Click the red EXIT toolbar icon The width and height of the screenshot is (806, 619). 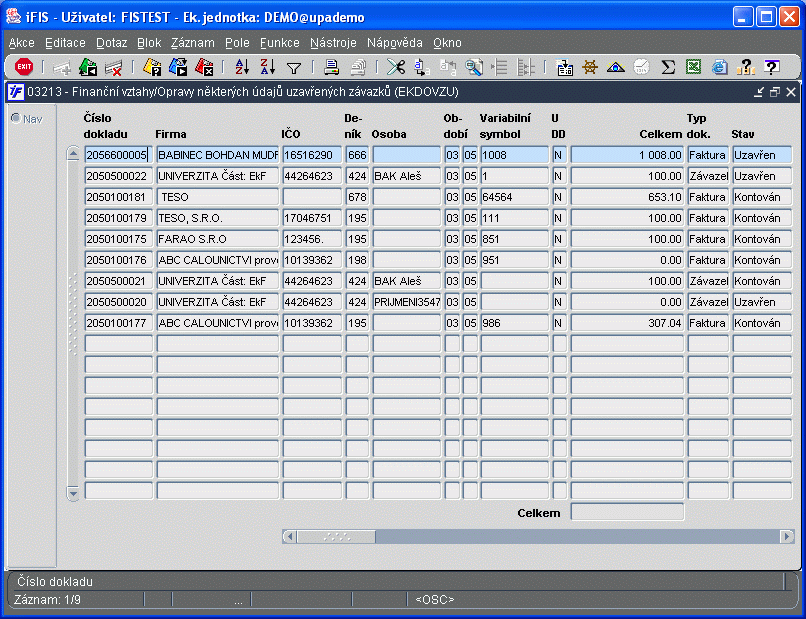[x=24, y=67]
